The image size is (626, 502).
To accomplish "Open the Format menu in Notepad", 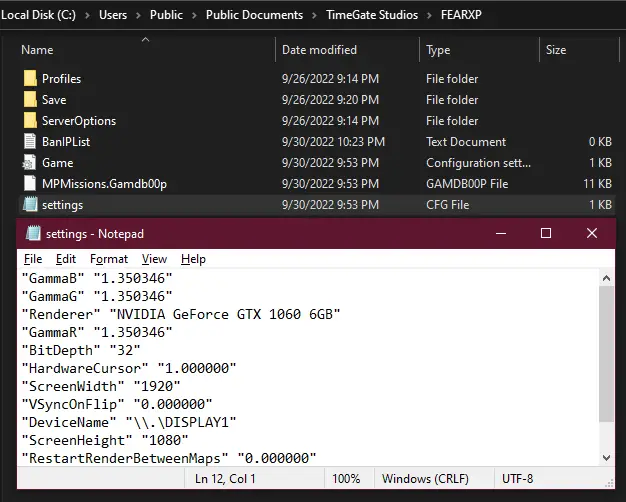I will tap(109, 259).
